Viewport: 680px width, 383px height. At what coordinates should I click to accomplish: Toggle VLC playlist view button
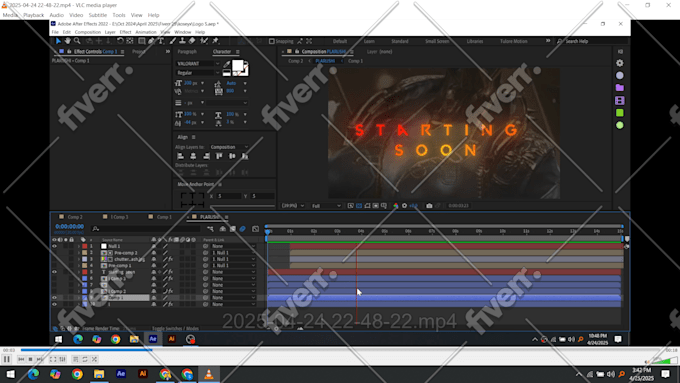coord(75,359)
